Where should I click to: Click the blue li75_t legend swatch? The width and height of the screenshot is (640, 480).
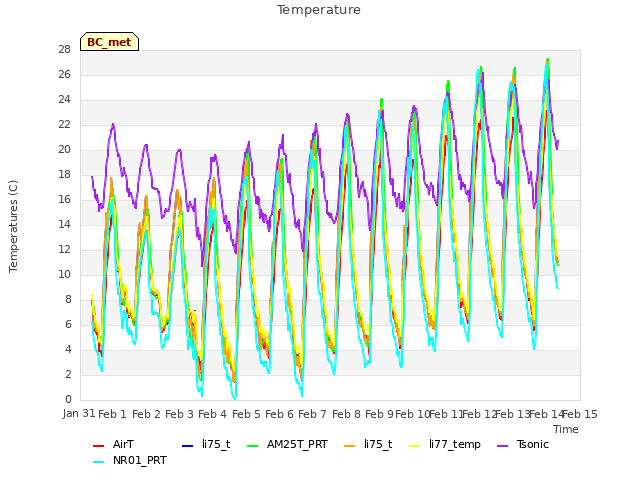pyautogui.click(x=187, y=446)
